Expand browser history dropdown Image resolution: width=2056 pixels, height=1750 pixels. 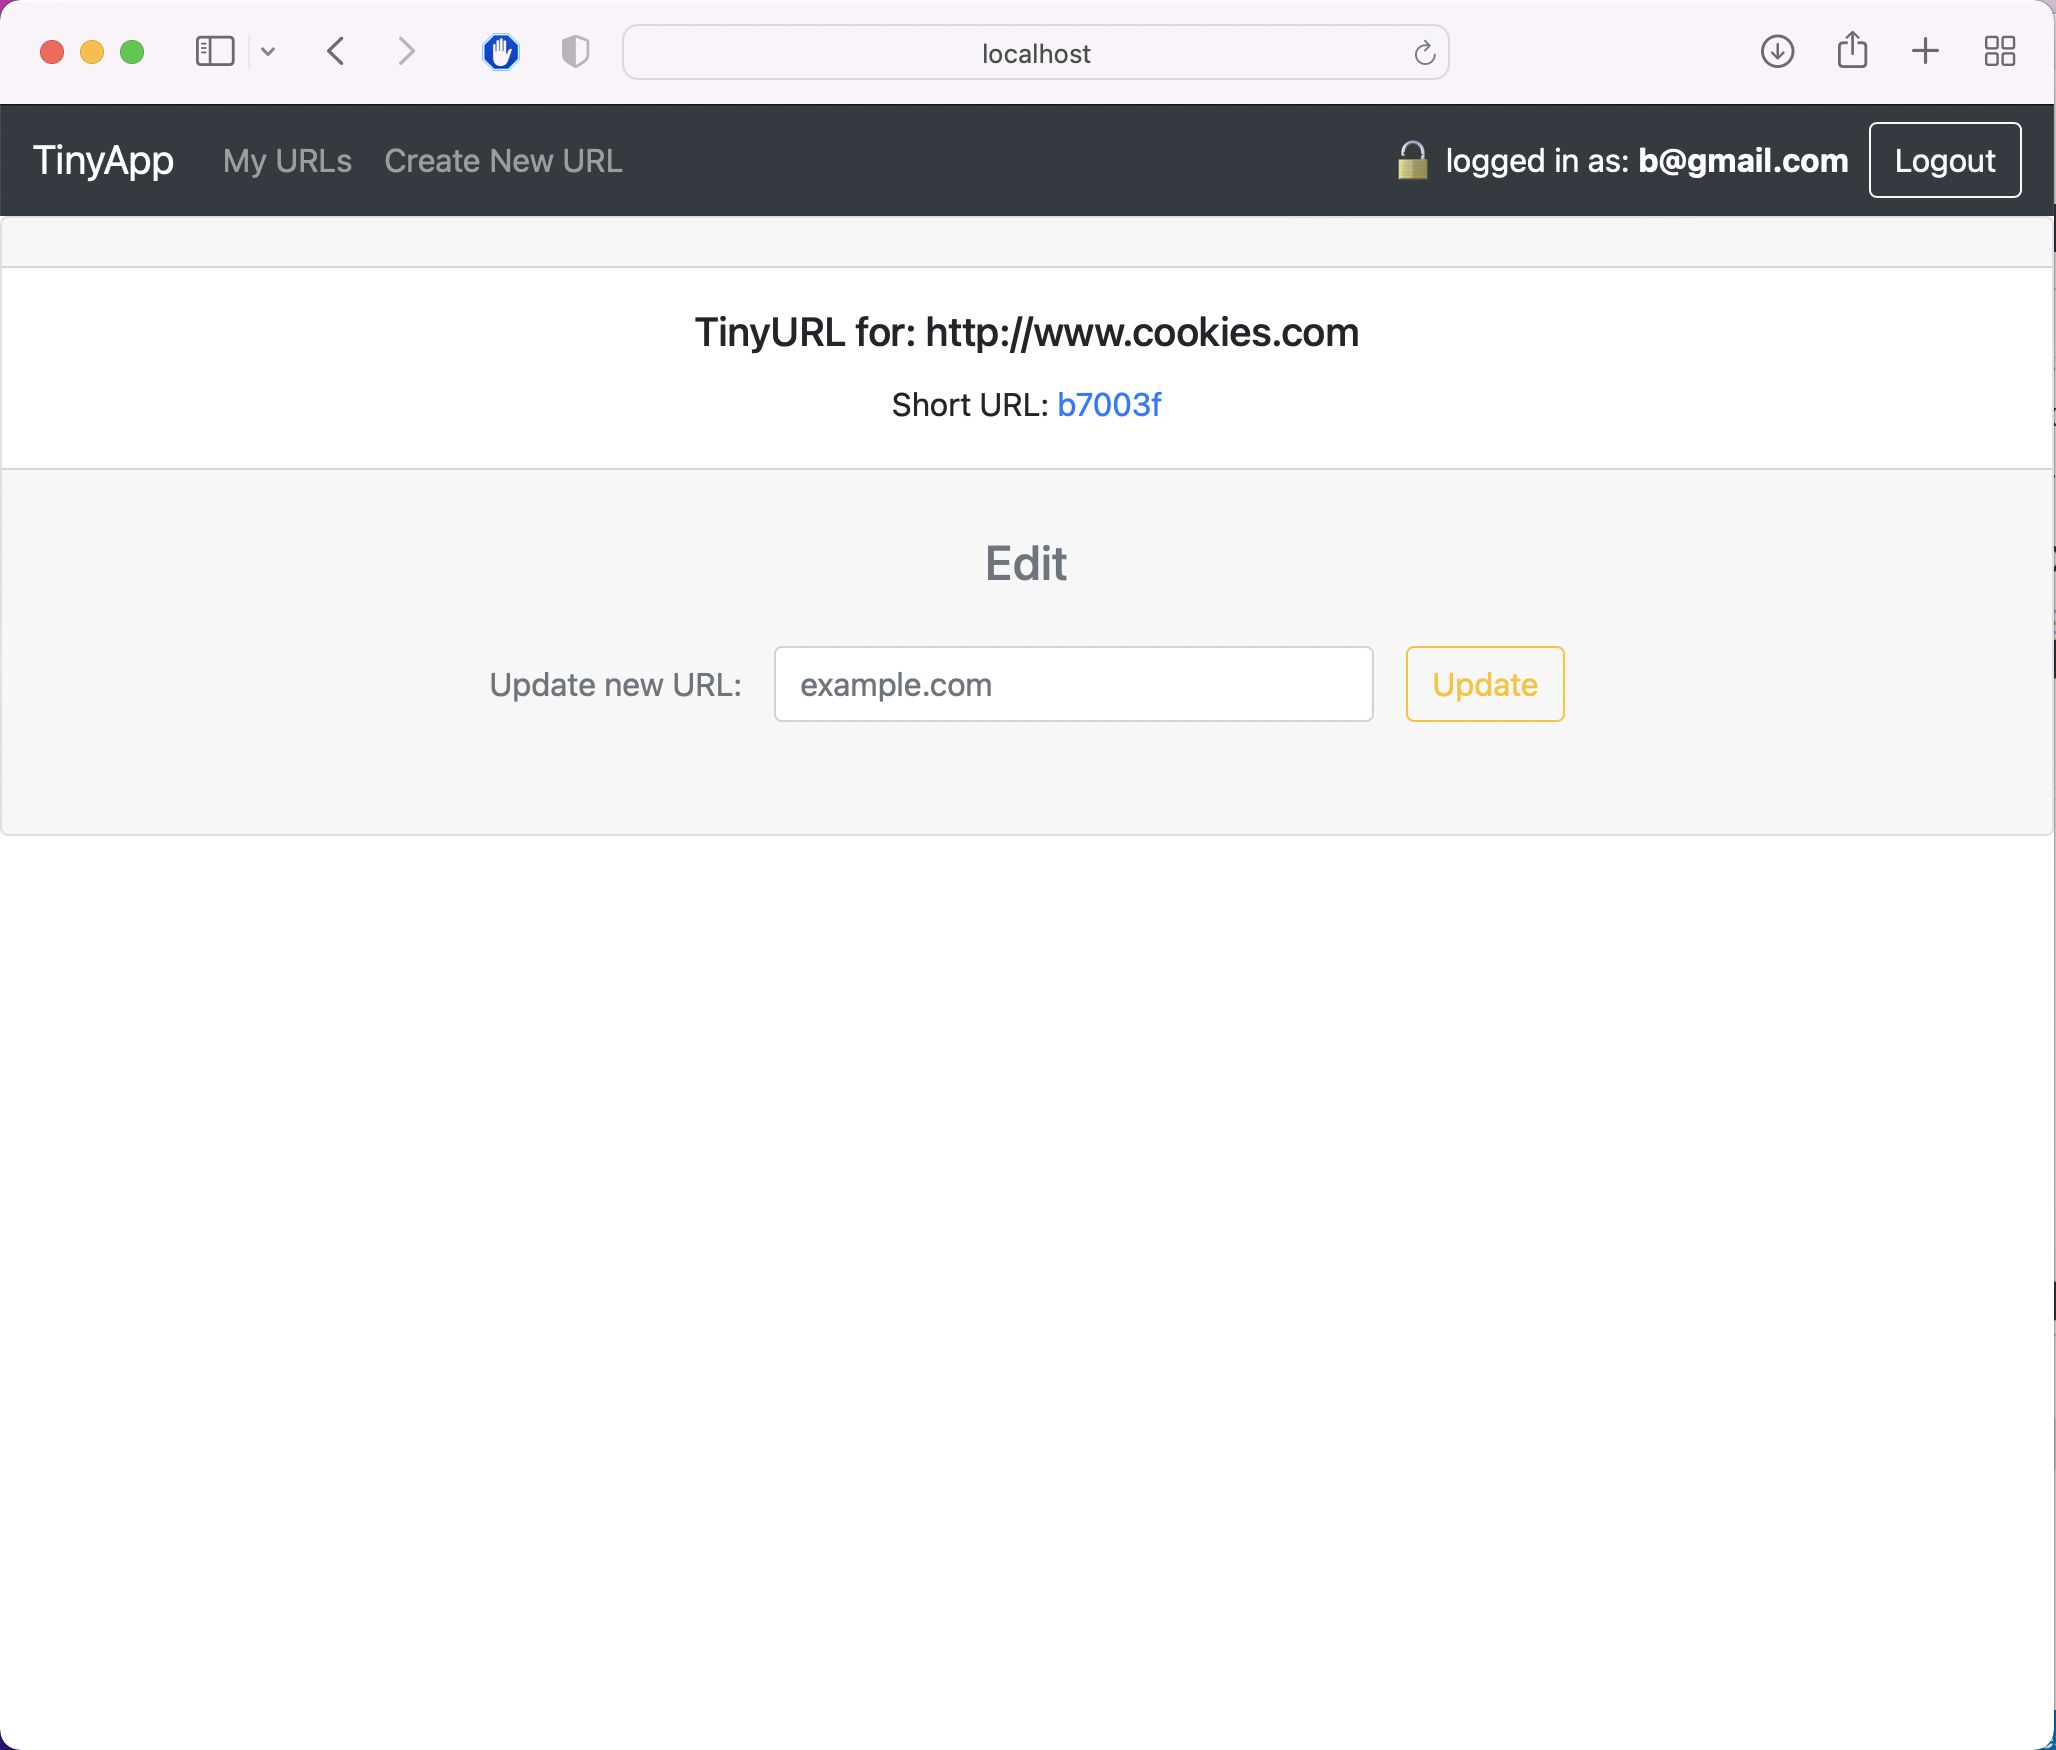[267, 52]
